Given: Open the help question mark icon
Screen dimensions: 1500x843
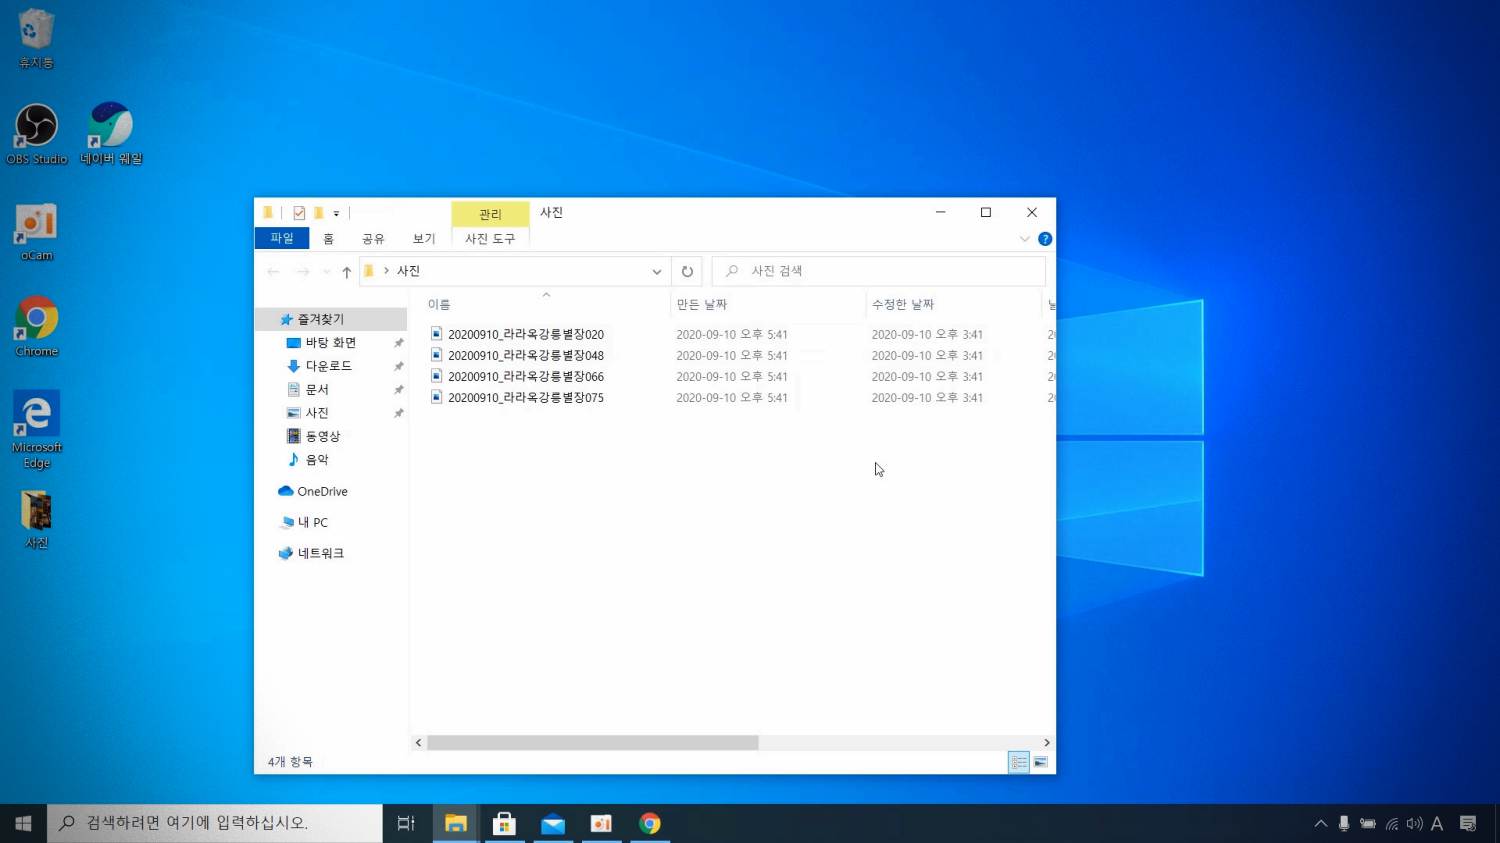Looking at the screenshot, I should pyautogui.click(x=1045, y=239).
